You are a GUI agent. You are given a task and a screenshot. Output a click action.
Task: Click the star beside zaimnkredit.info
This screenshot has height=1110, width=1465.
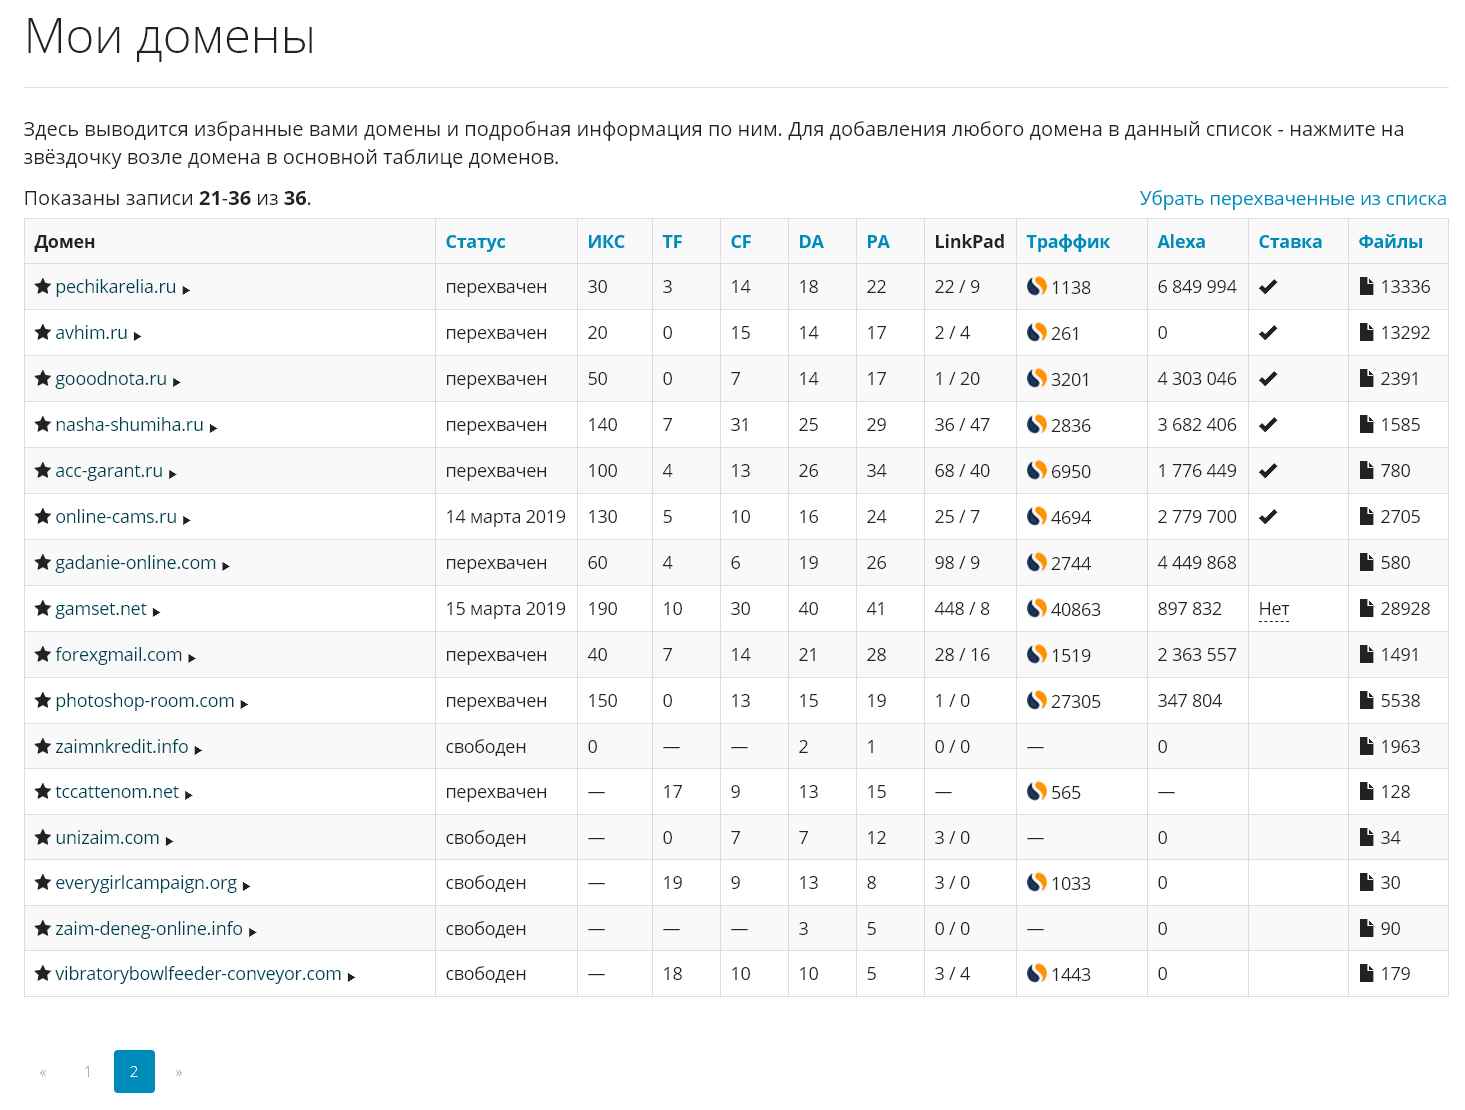point(43,747)
